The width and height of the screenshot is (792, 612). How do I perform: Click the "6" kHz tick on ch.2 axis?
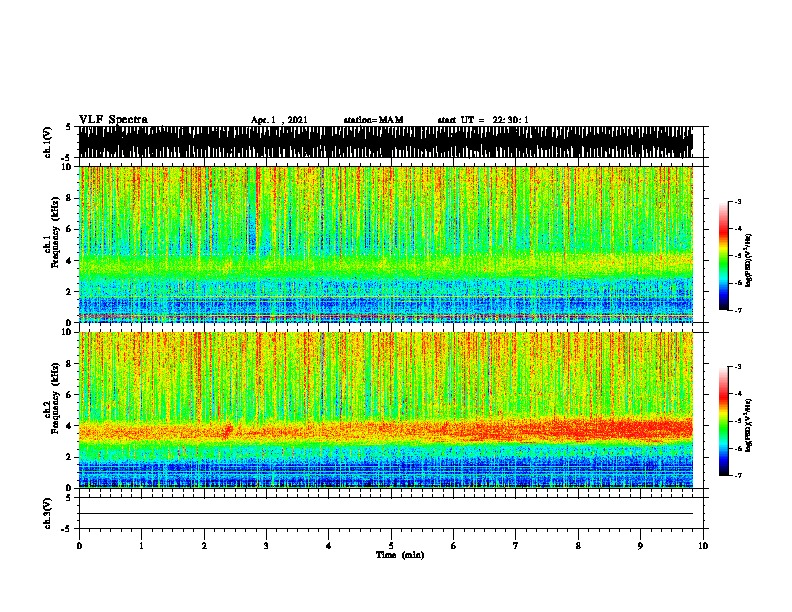point(70,394)
